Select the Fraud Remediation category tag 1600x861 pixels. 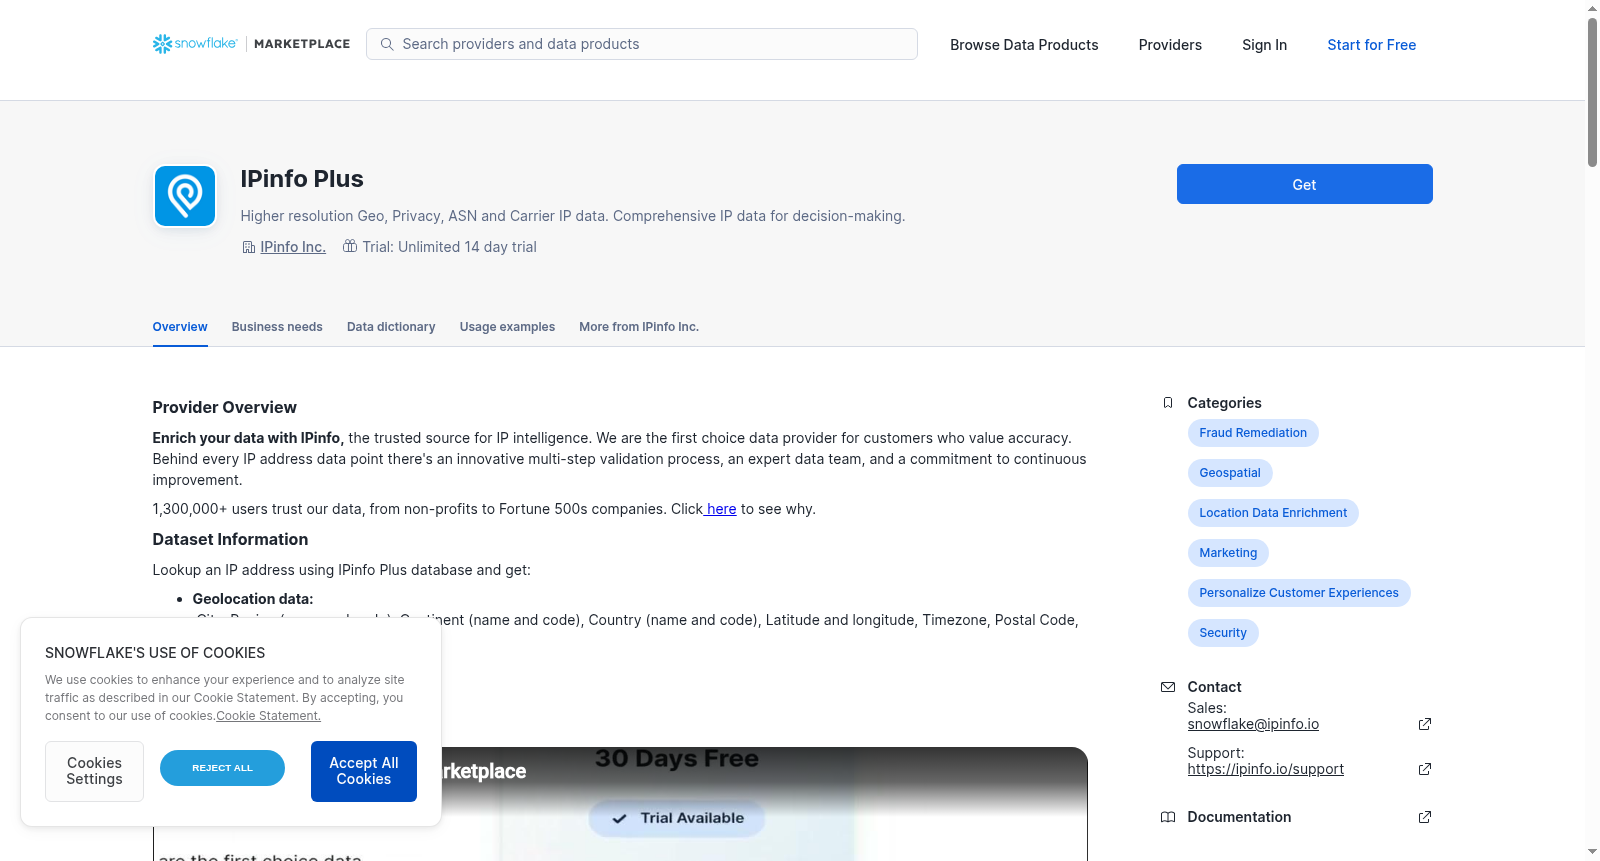point(1253,433)
